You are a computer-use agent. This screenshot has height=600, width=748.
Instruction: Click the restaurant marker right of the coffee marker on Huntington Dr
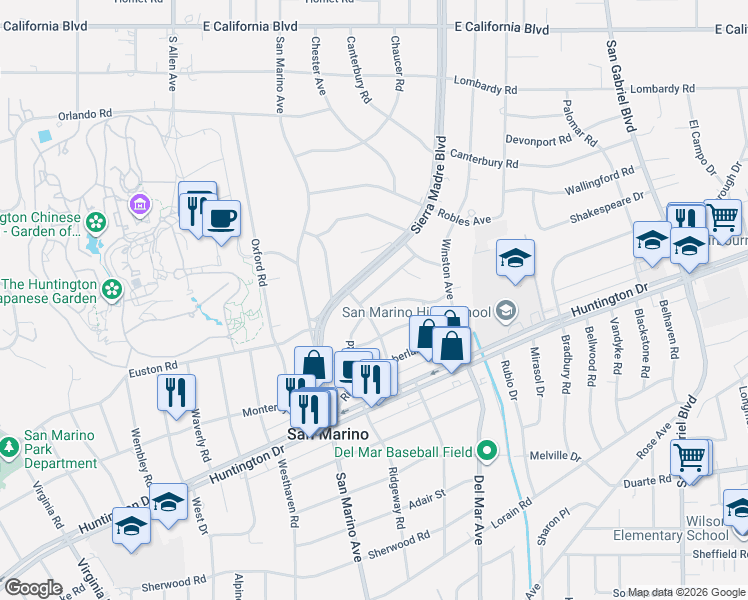coord(371,380)
